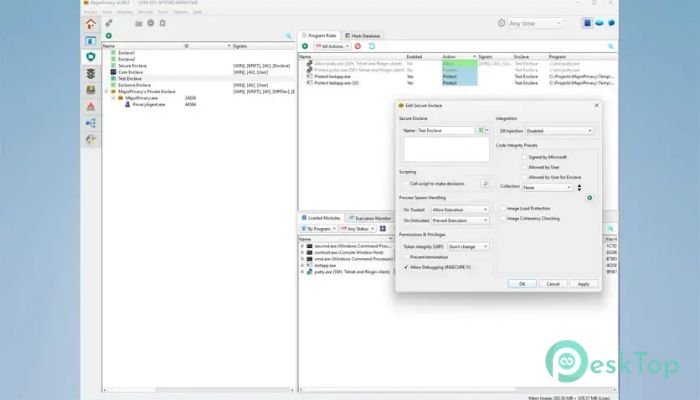The width and height of the screenshot is (700, 400).
Task: Open the By Program dropdown
Action: click(318, 229)
